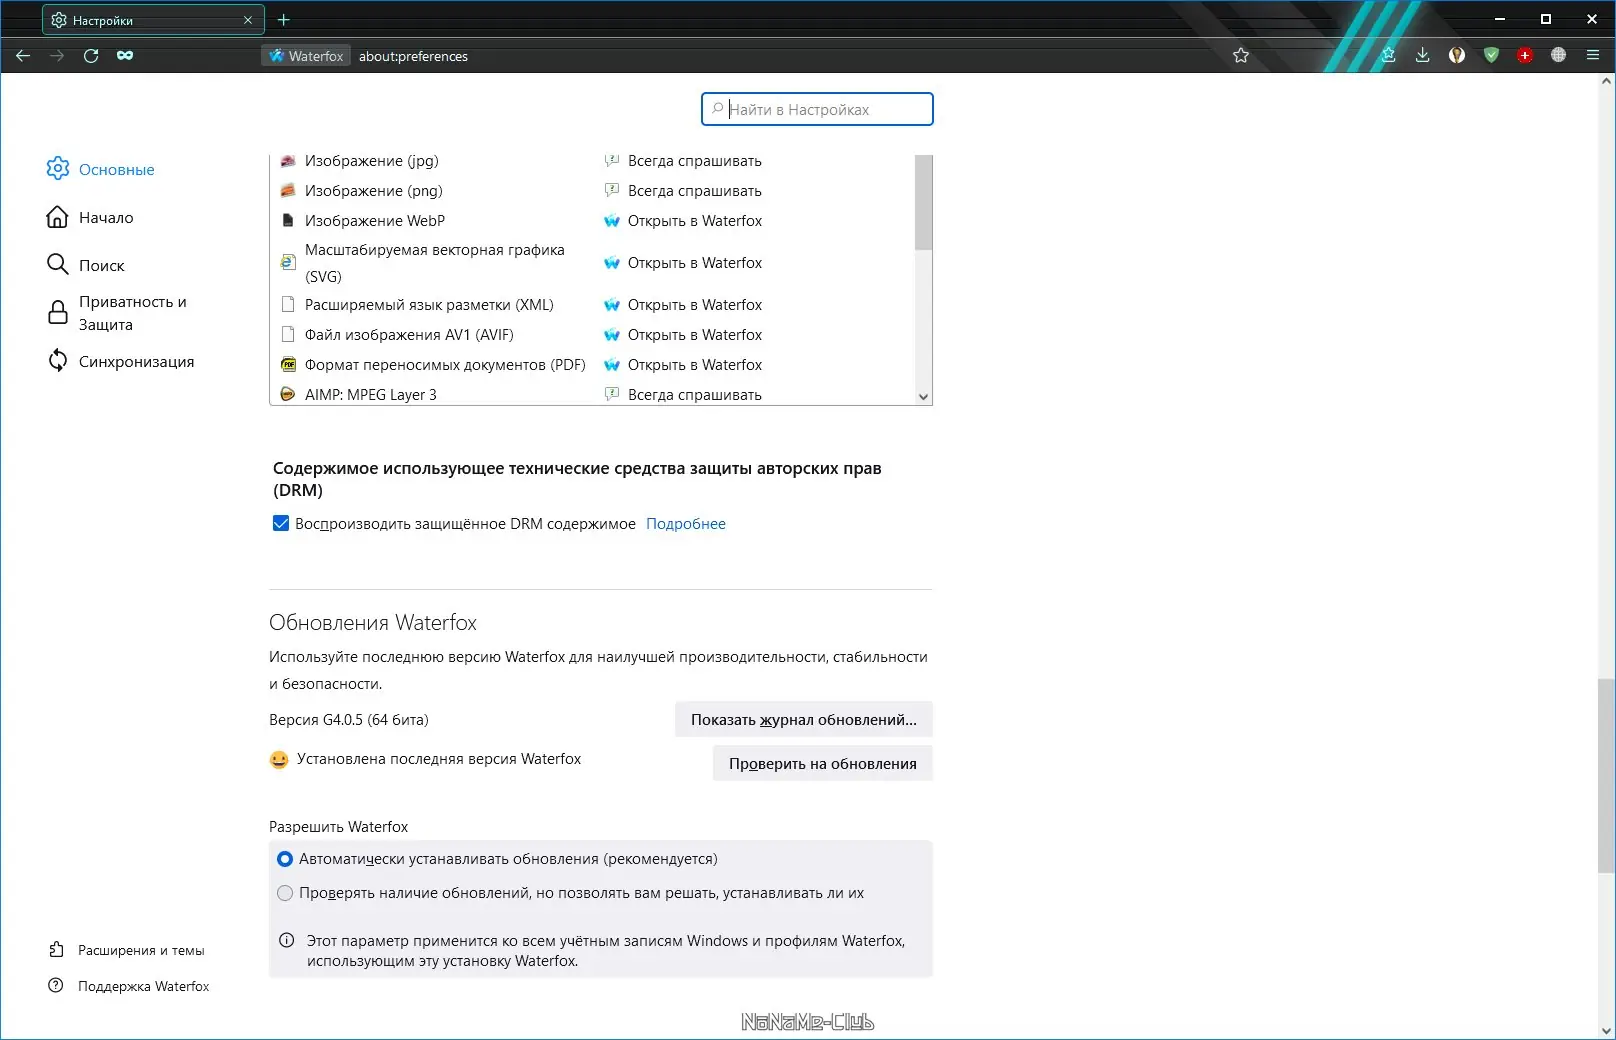Image resolution: width=1616 pixels, height=1040 pixels.
Task: Click the gray globe extension icon
Action: click(x=1558, y=56)
